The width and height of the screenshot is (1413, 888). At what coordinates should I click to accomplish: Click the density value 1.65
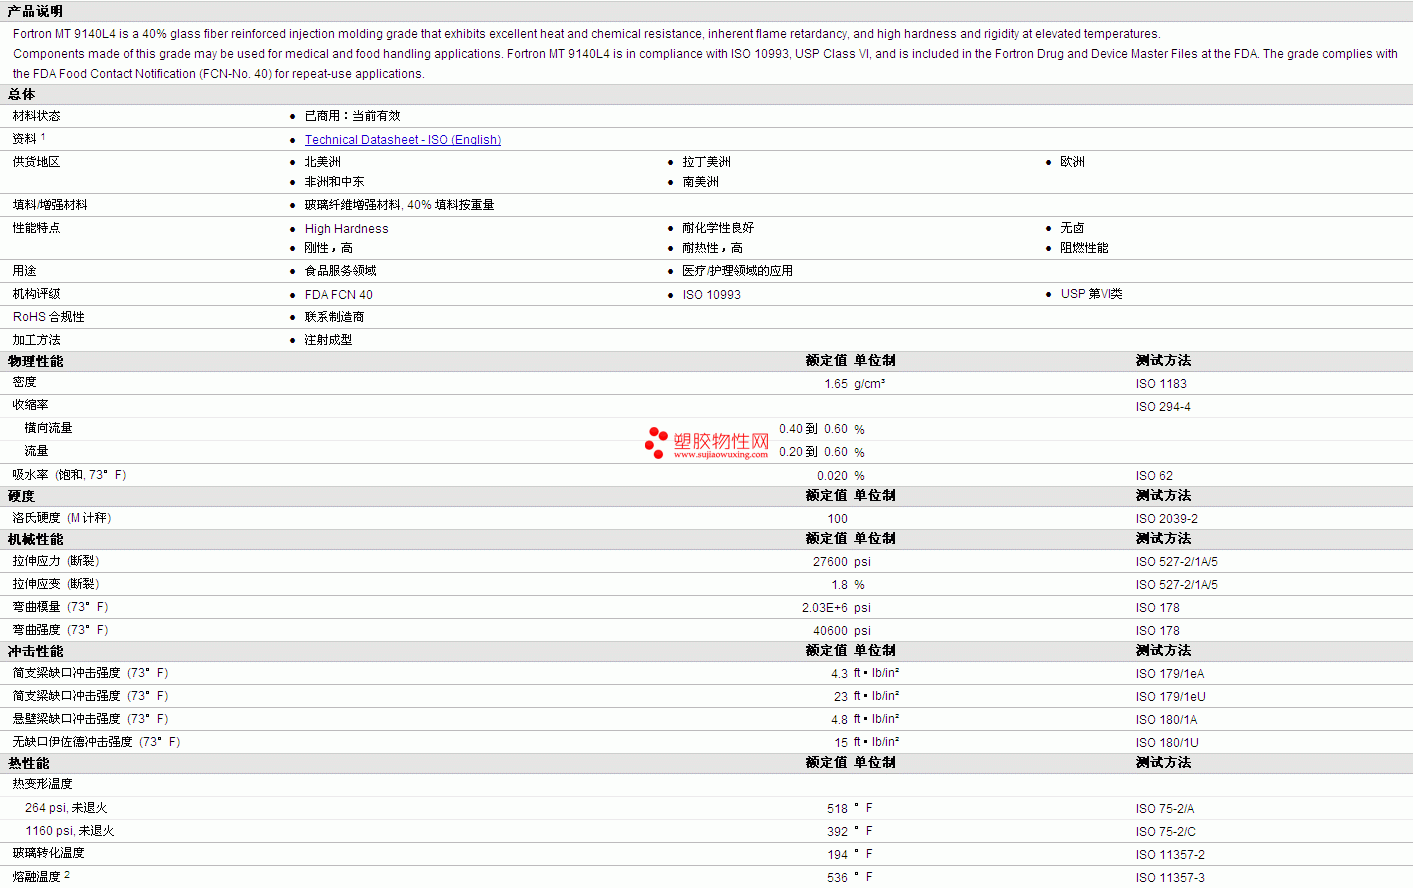[836, 384]
